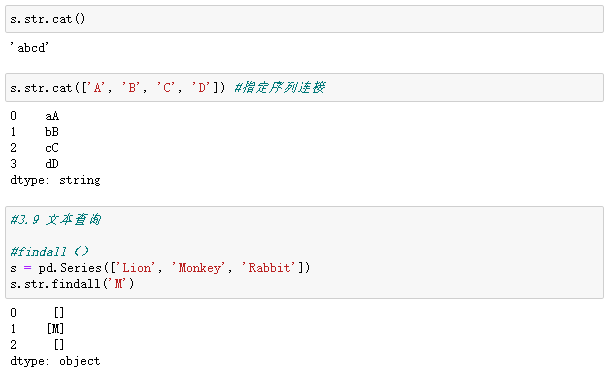Click the 'A' string in cat call

tap(97, 88)
